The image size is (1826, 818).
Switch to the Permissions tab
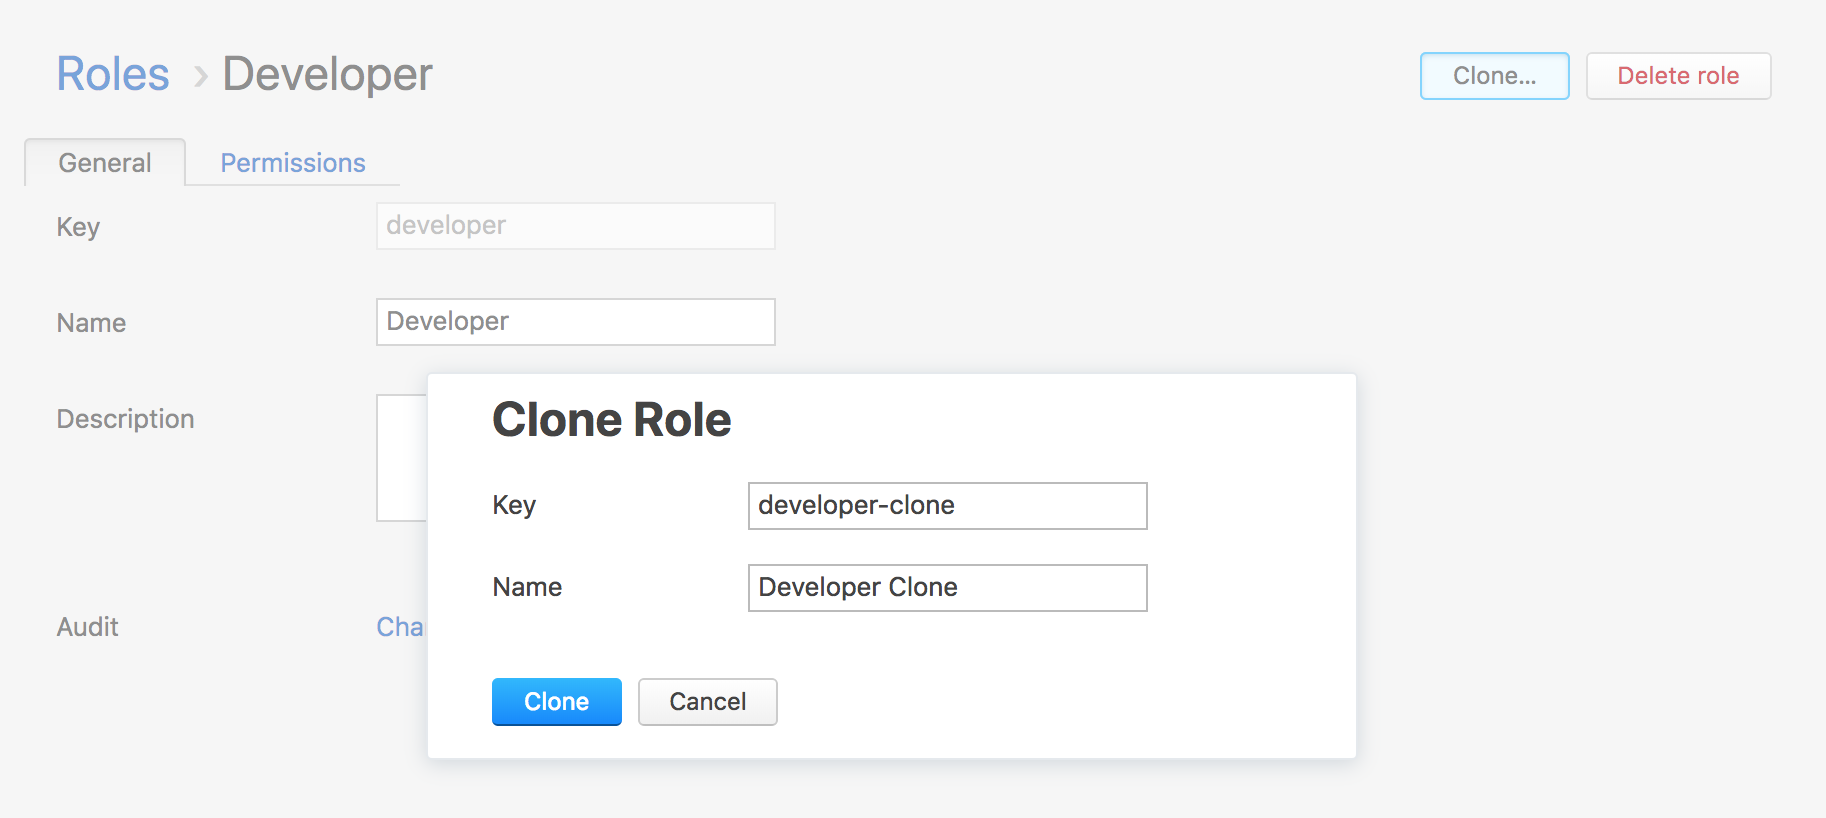(293, 163)
